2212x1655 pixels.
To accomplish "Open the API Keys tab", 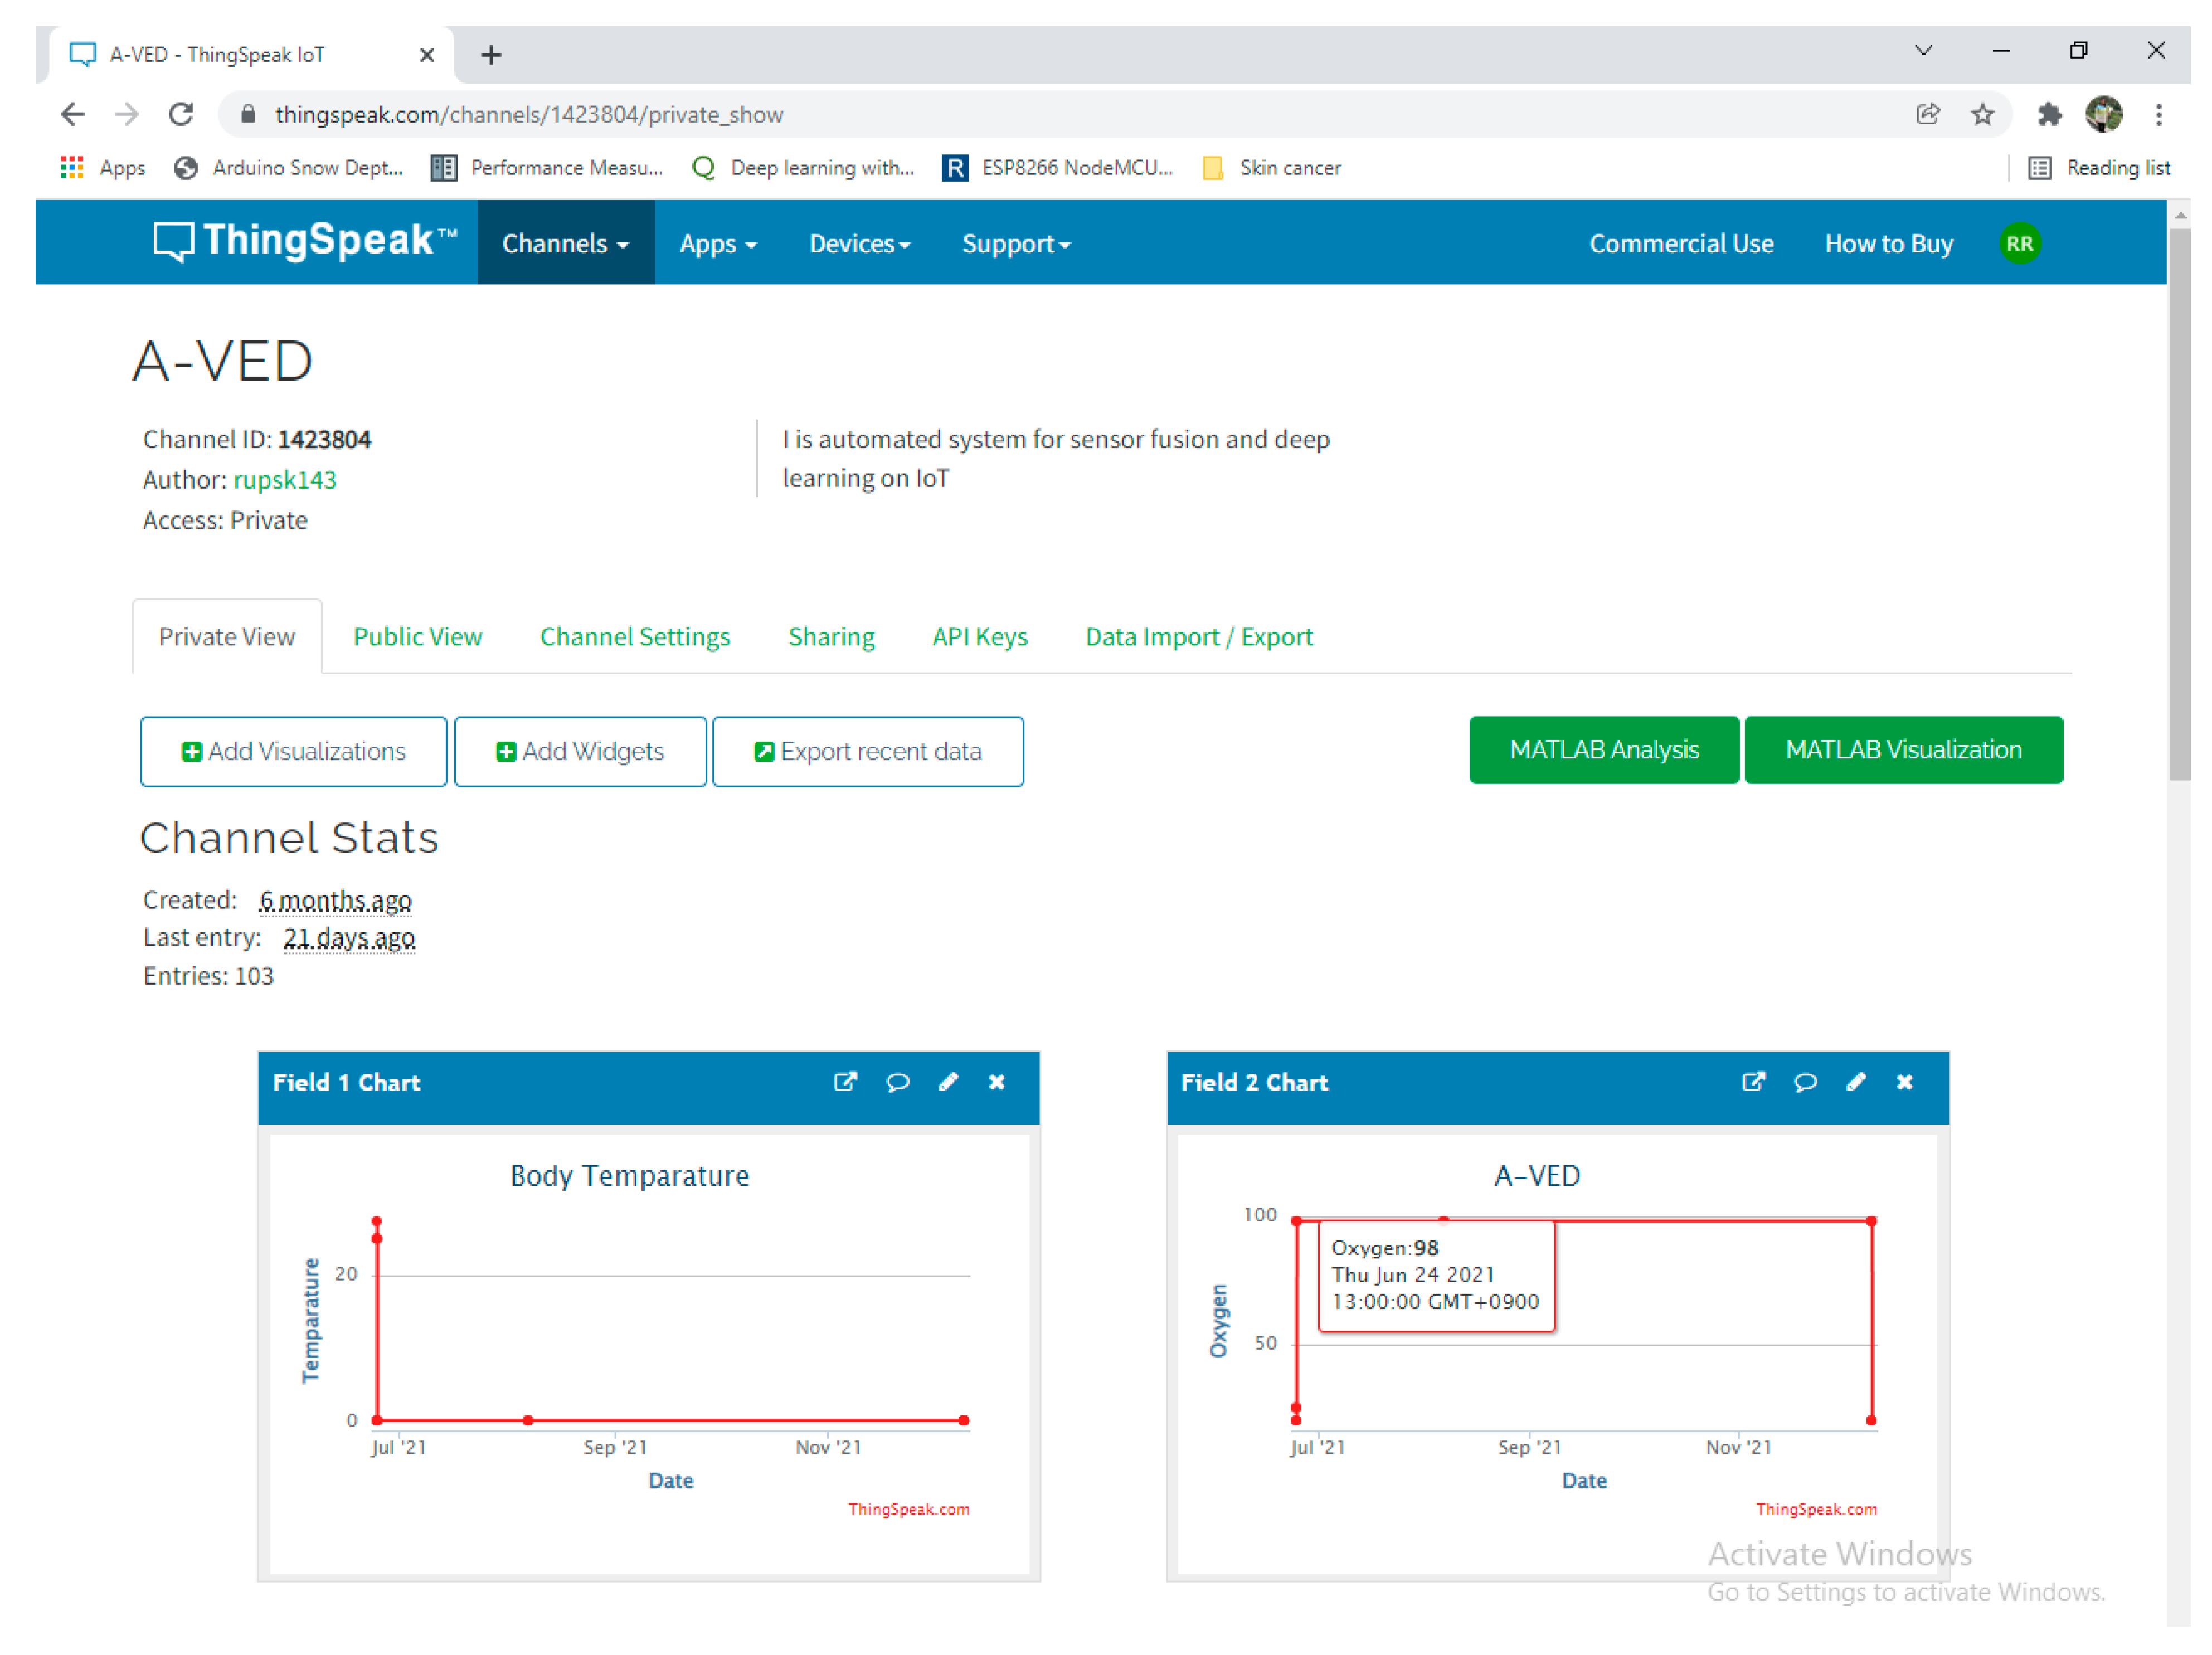I will (979, 637).
